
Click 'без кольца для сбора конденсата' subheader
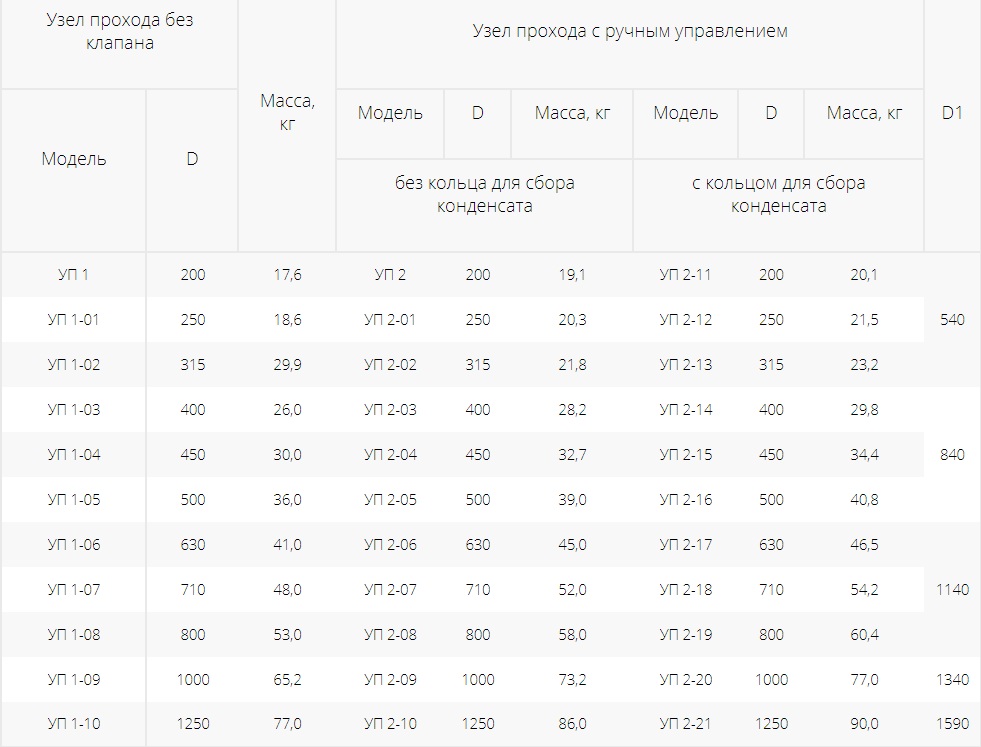(x=484, y=194)
